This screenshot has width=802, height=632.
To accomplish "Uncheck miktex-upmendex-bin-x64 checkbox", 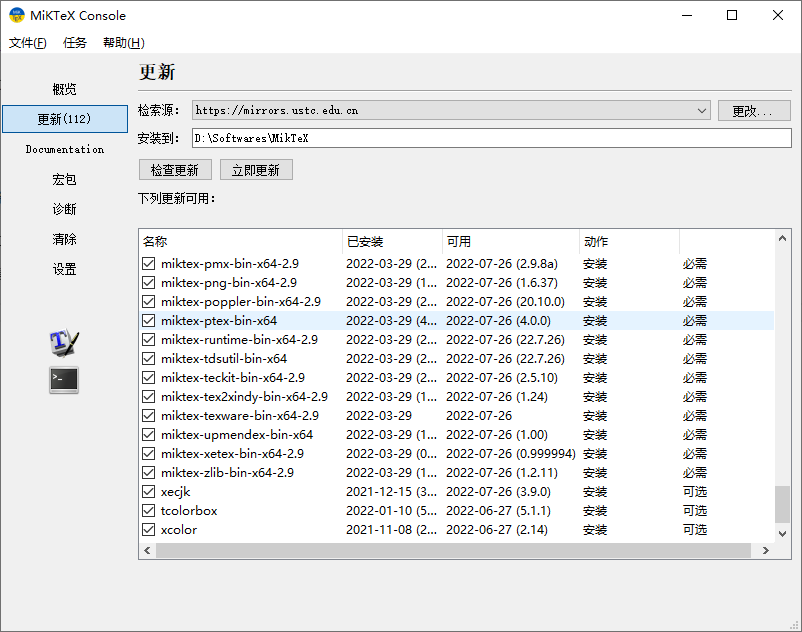I will 148,435.
